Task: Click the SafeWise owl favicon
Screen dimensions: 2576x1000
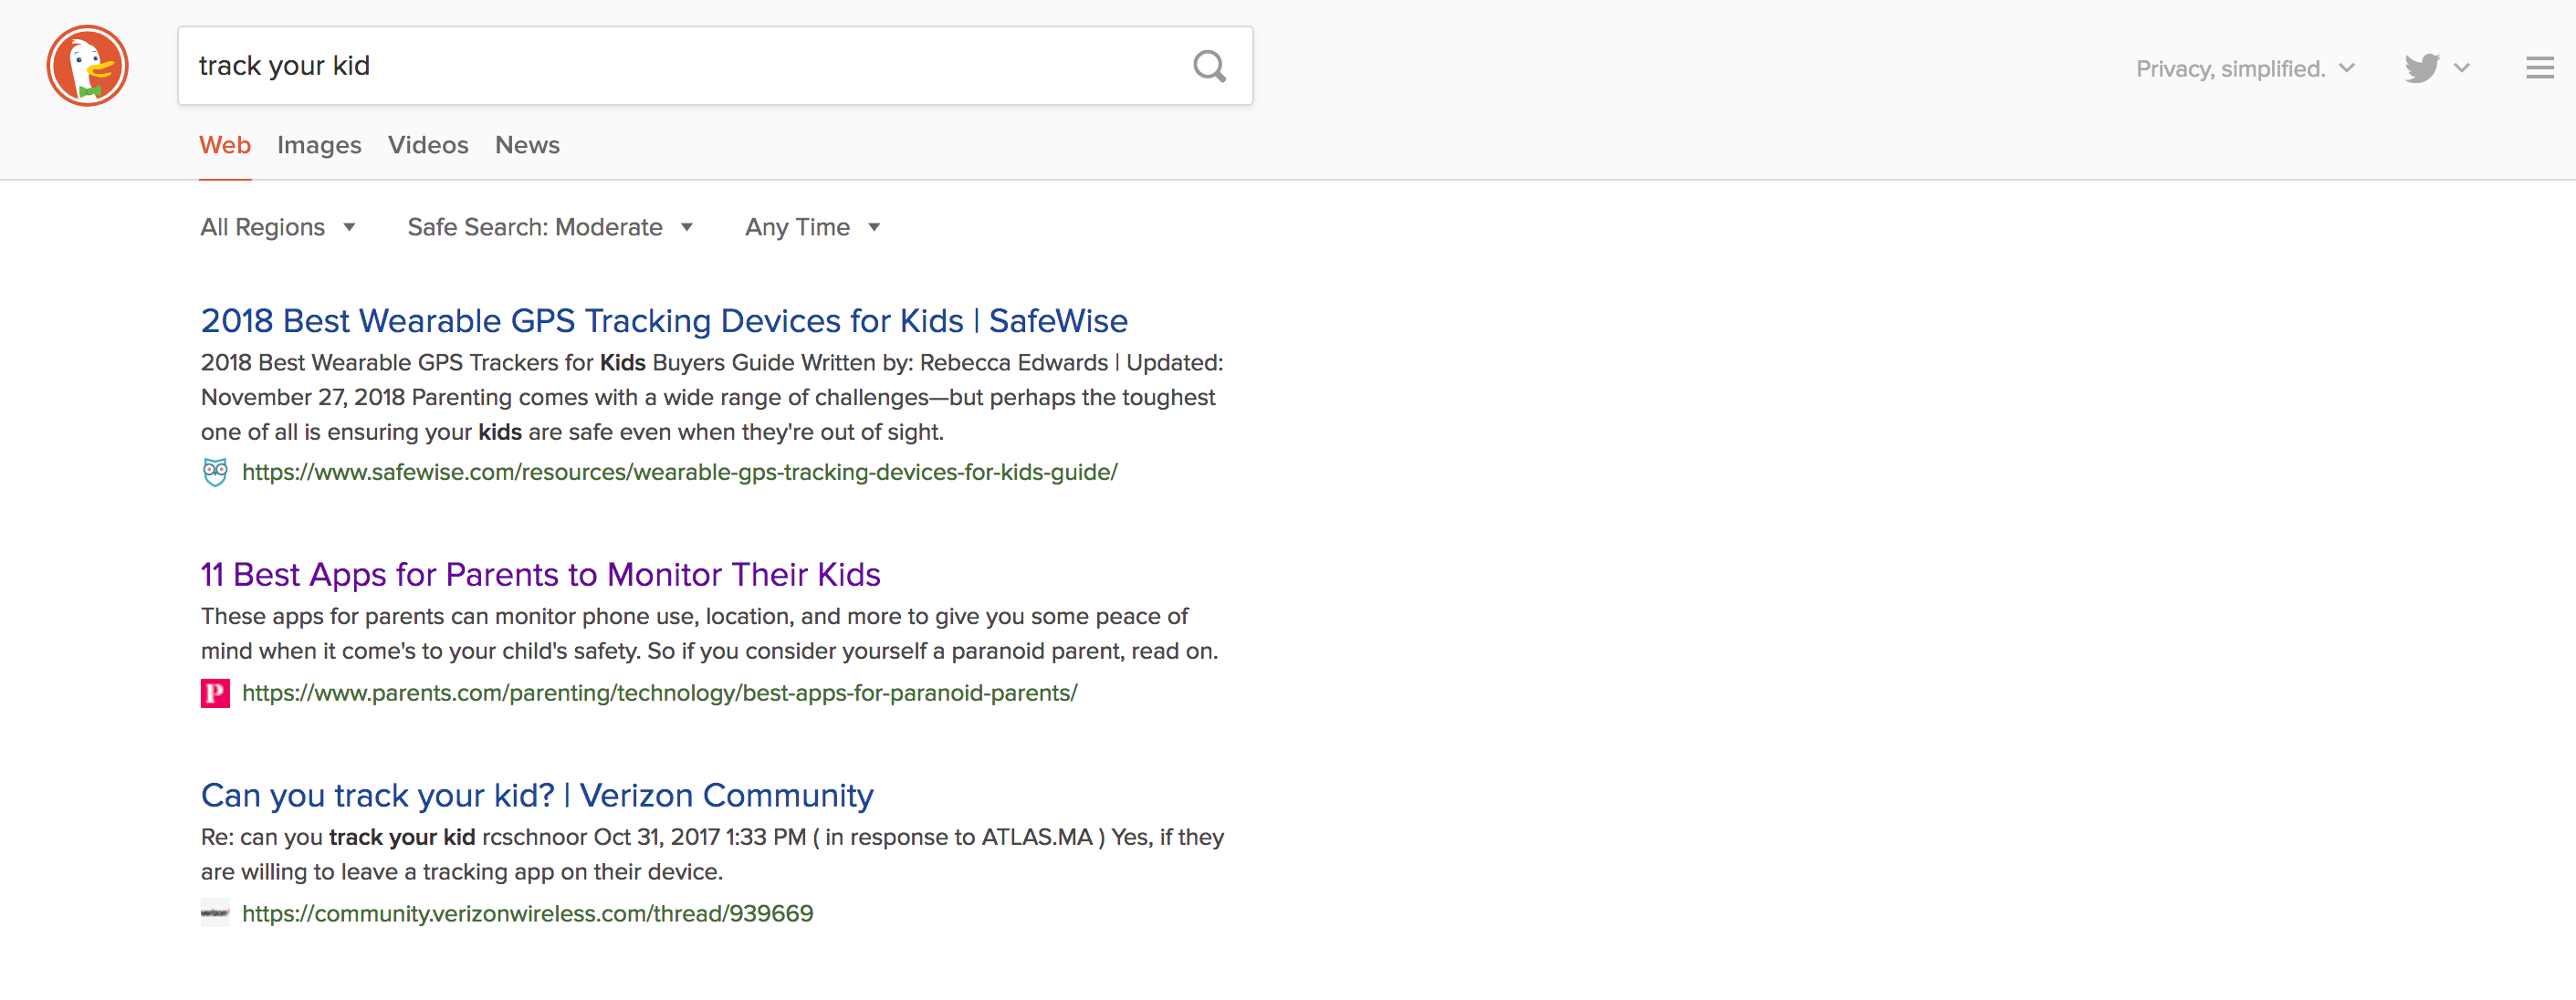Action: [215, 472]
